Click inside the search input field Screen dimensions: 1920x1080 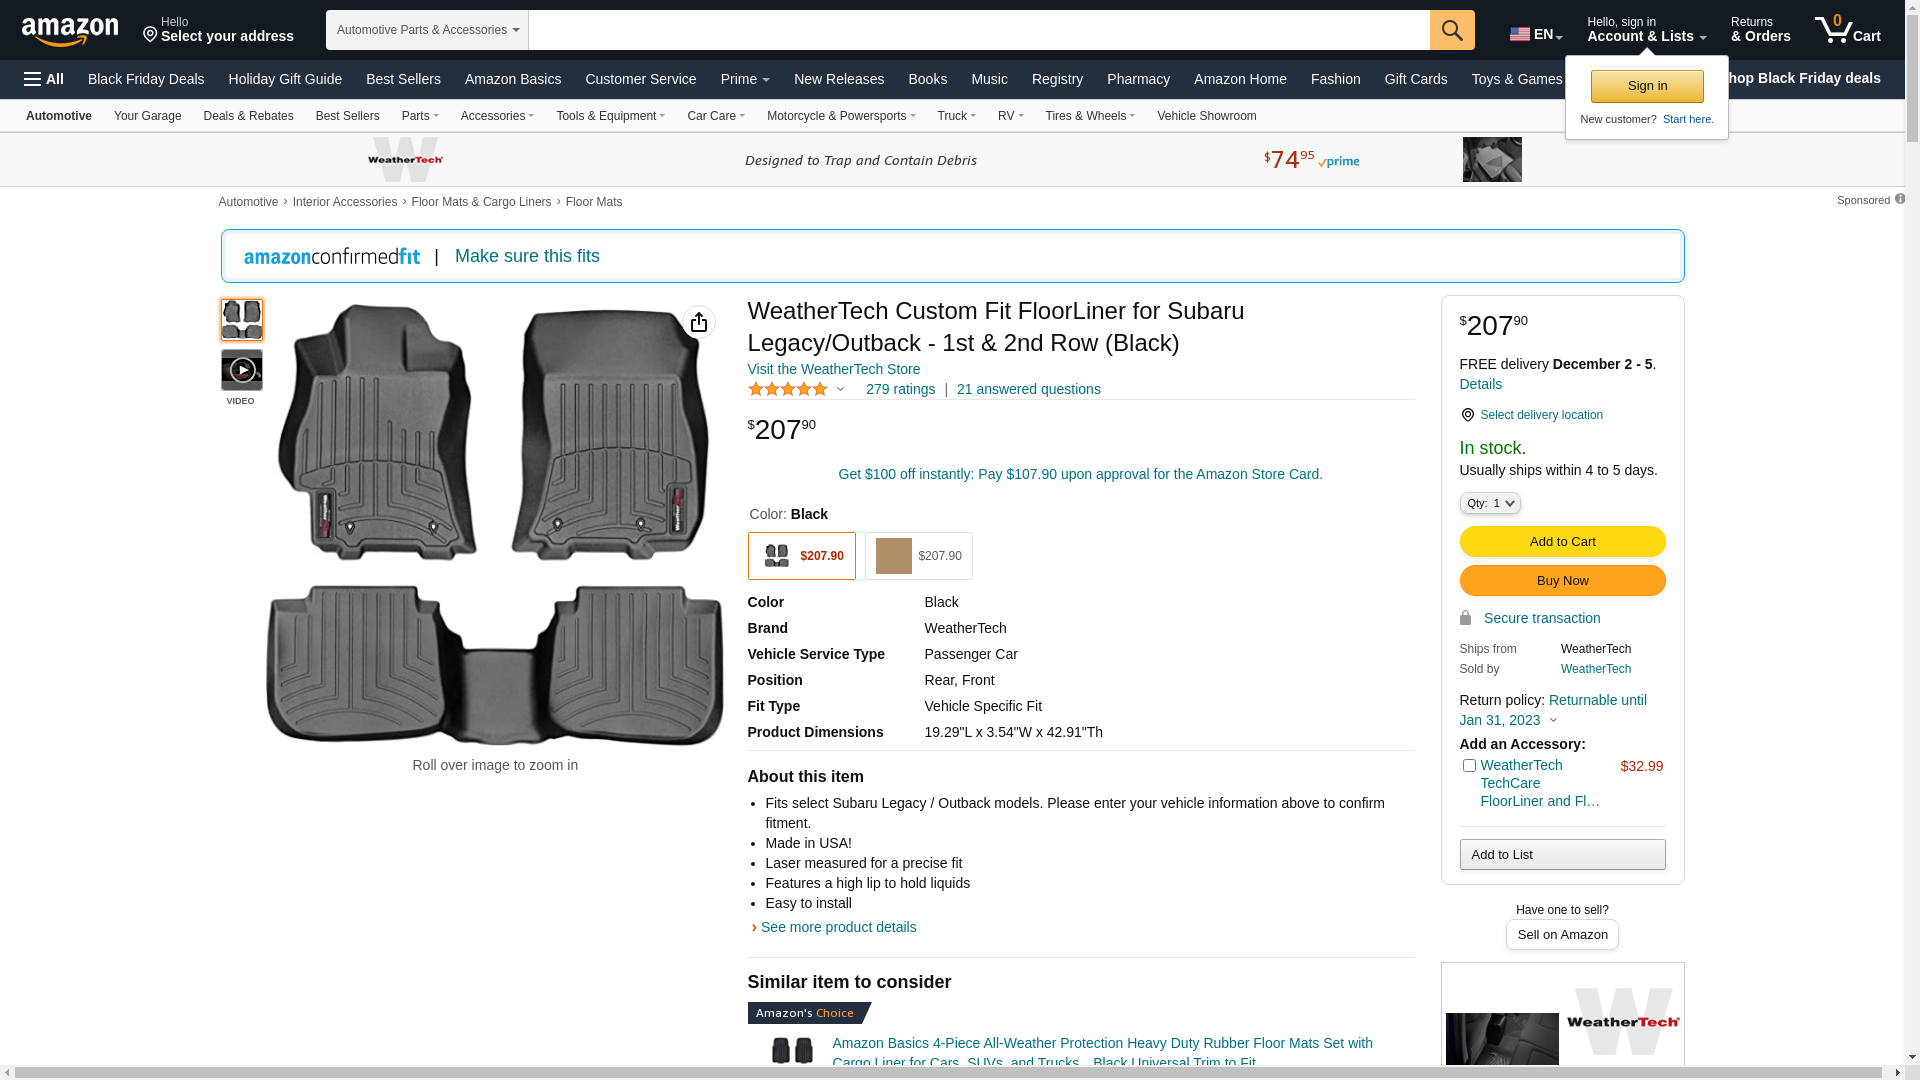coord(978,30)
